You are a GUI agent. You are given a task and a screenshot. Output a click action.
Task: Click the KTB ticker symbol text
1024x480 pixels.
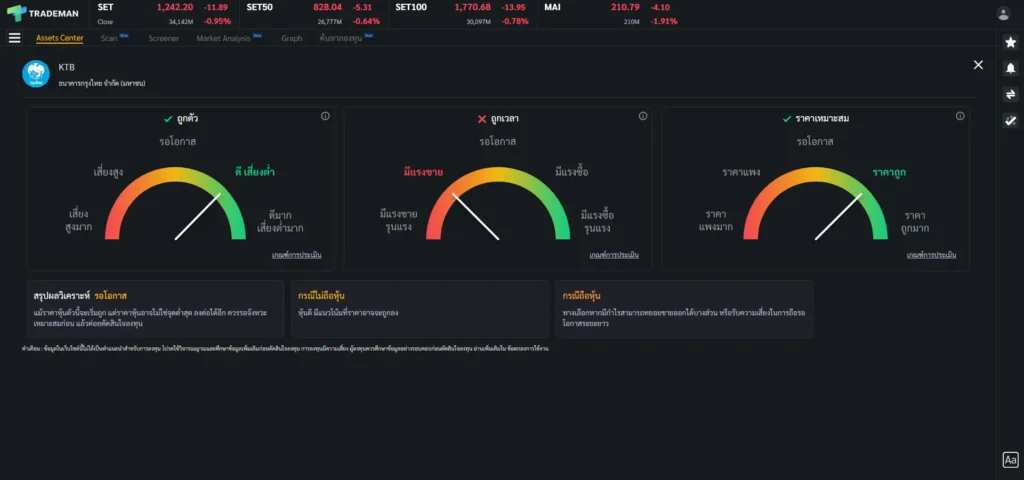point(67,67)
